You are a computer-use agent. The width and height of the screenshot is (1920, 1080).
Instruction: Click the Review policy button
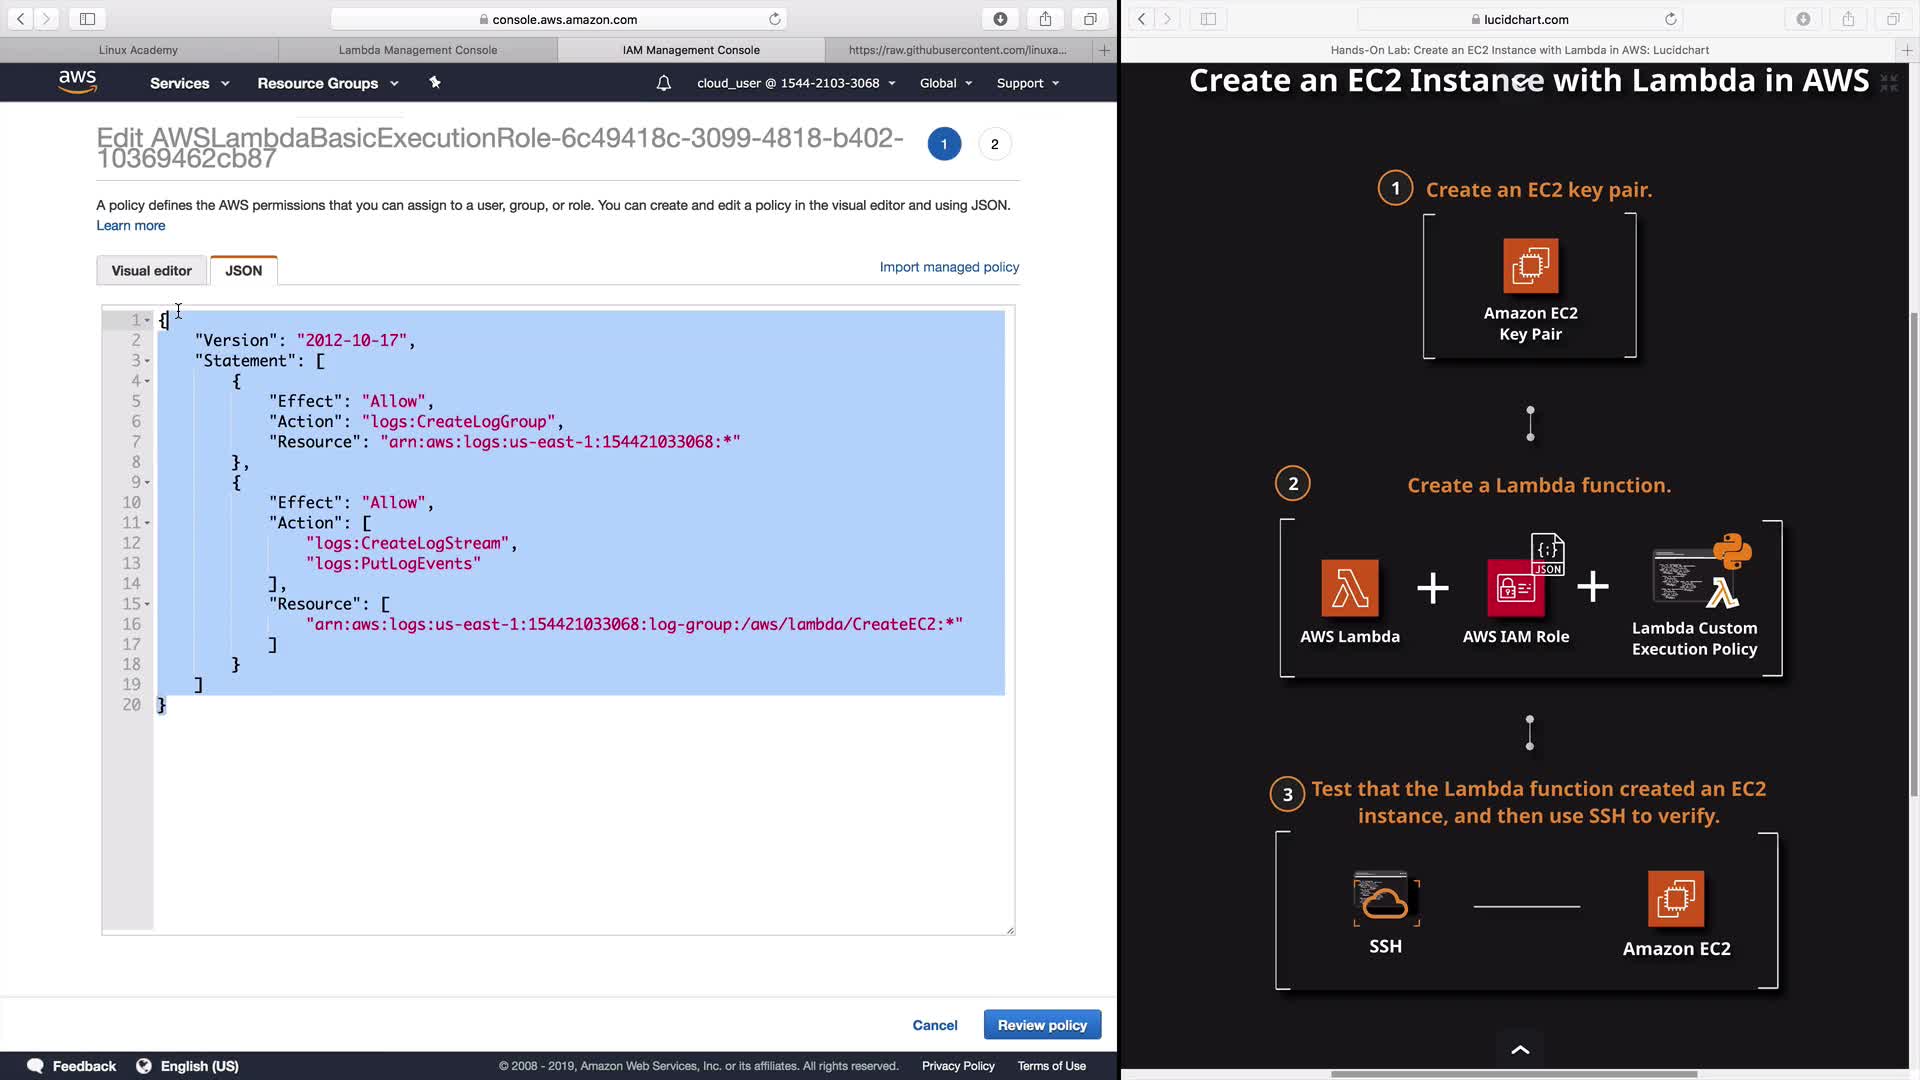[1041, 1025]
